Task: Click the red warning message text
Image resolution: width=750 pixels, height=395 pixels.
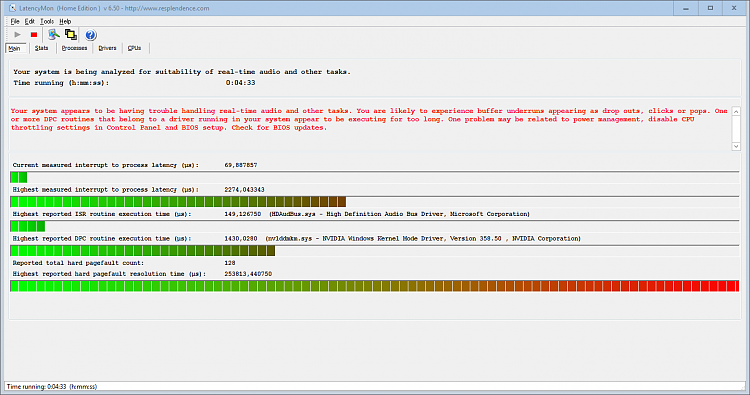Action: coord(369,119)
